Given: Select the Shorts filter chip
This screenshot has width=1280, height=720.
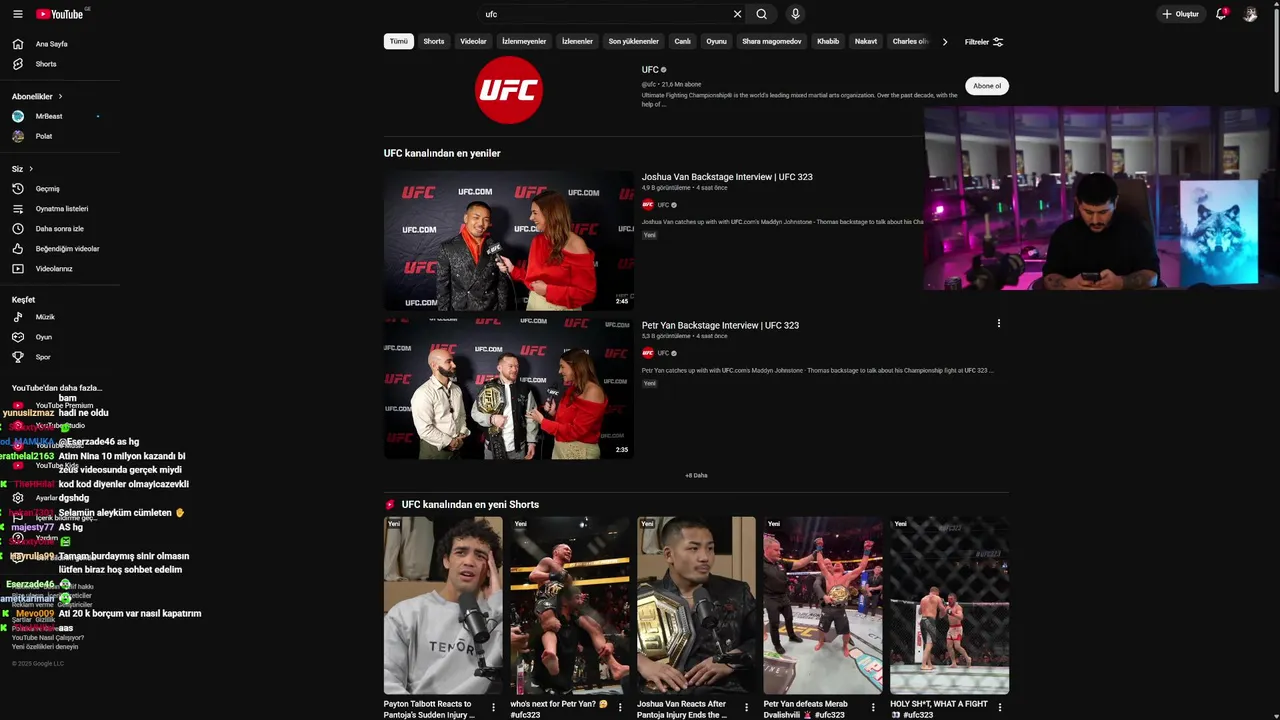Looking at the screenshot, I should coord(434,41).
